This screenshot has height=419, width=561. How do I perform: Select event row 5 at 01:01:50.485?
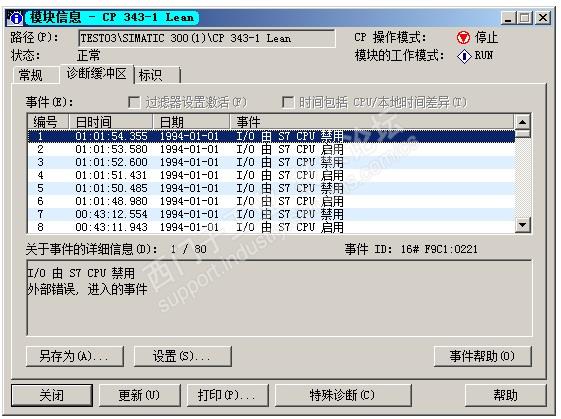point(271,188)
